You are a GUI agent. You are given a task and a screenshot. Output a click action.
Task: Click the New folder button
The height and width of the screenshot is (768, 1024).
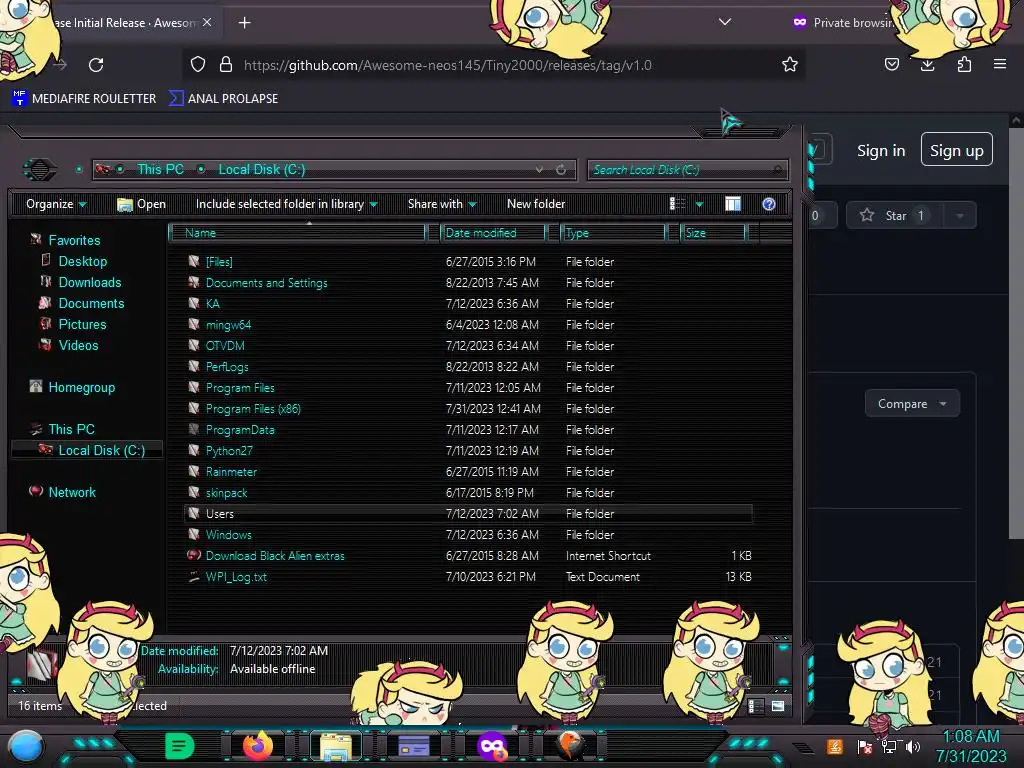536,204
